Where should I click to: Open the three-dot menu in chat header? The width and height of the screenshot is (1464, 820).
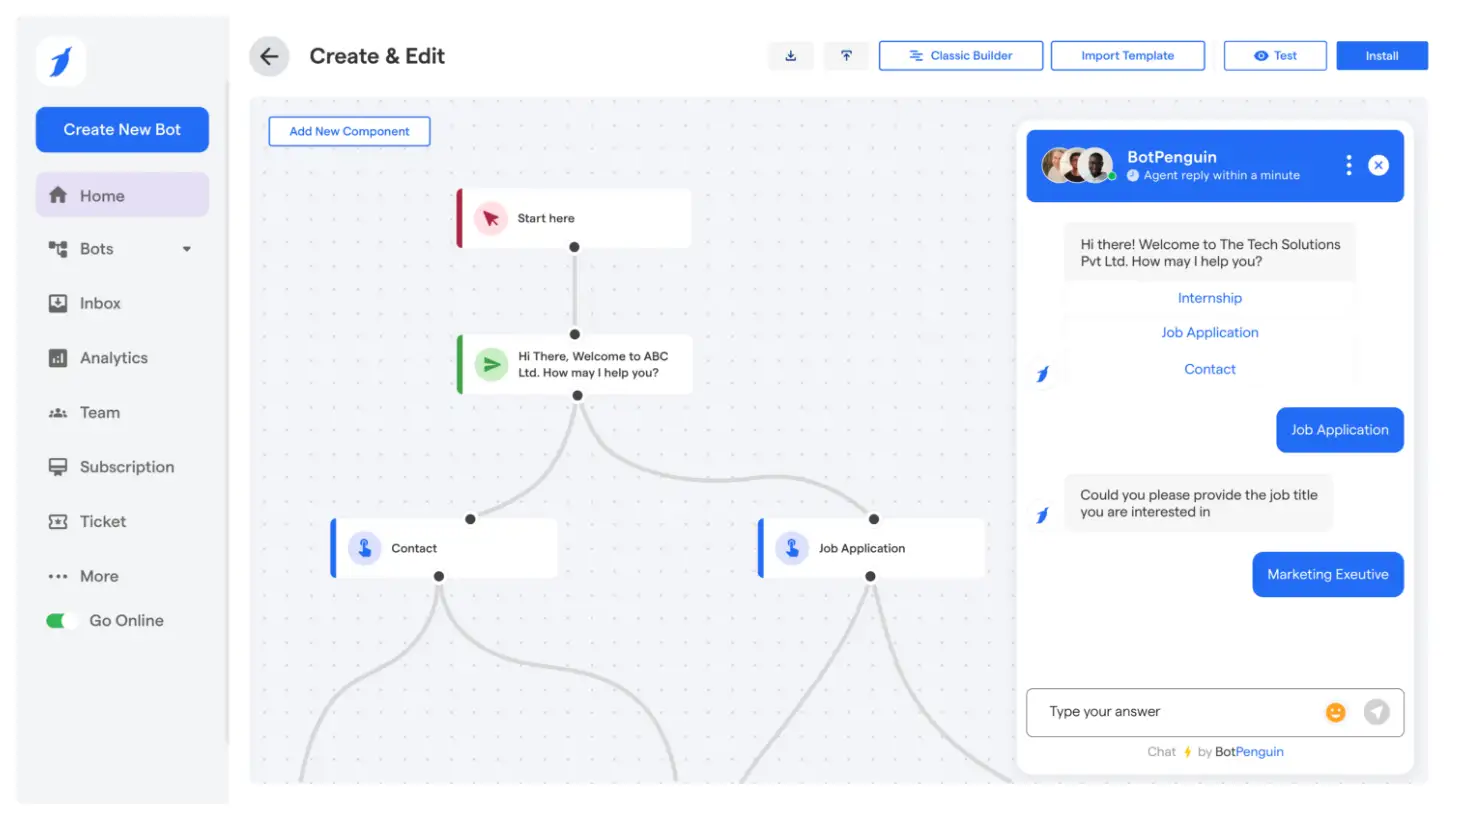pyautogui.click(x=1348, y=164)
